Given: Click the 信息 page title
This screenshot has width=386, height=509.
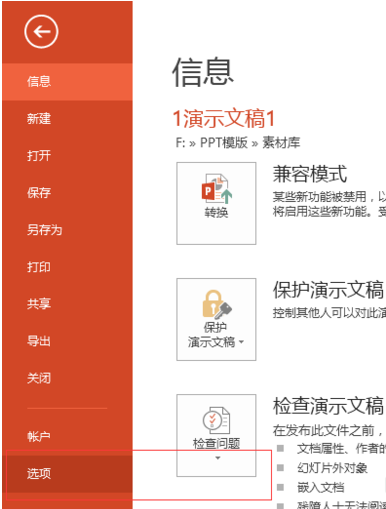Looking at the screenshot, I should [203, 73].
